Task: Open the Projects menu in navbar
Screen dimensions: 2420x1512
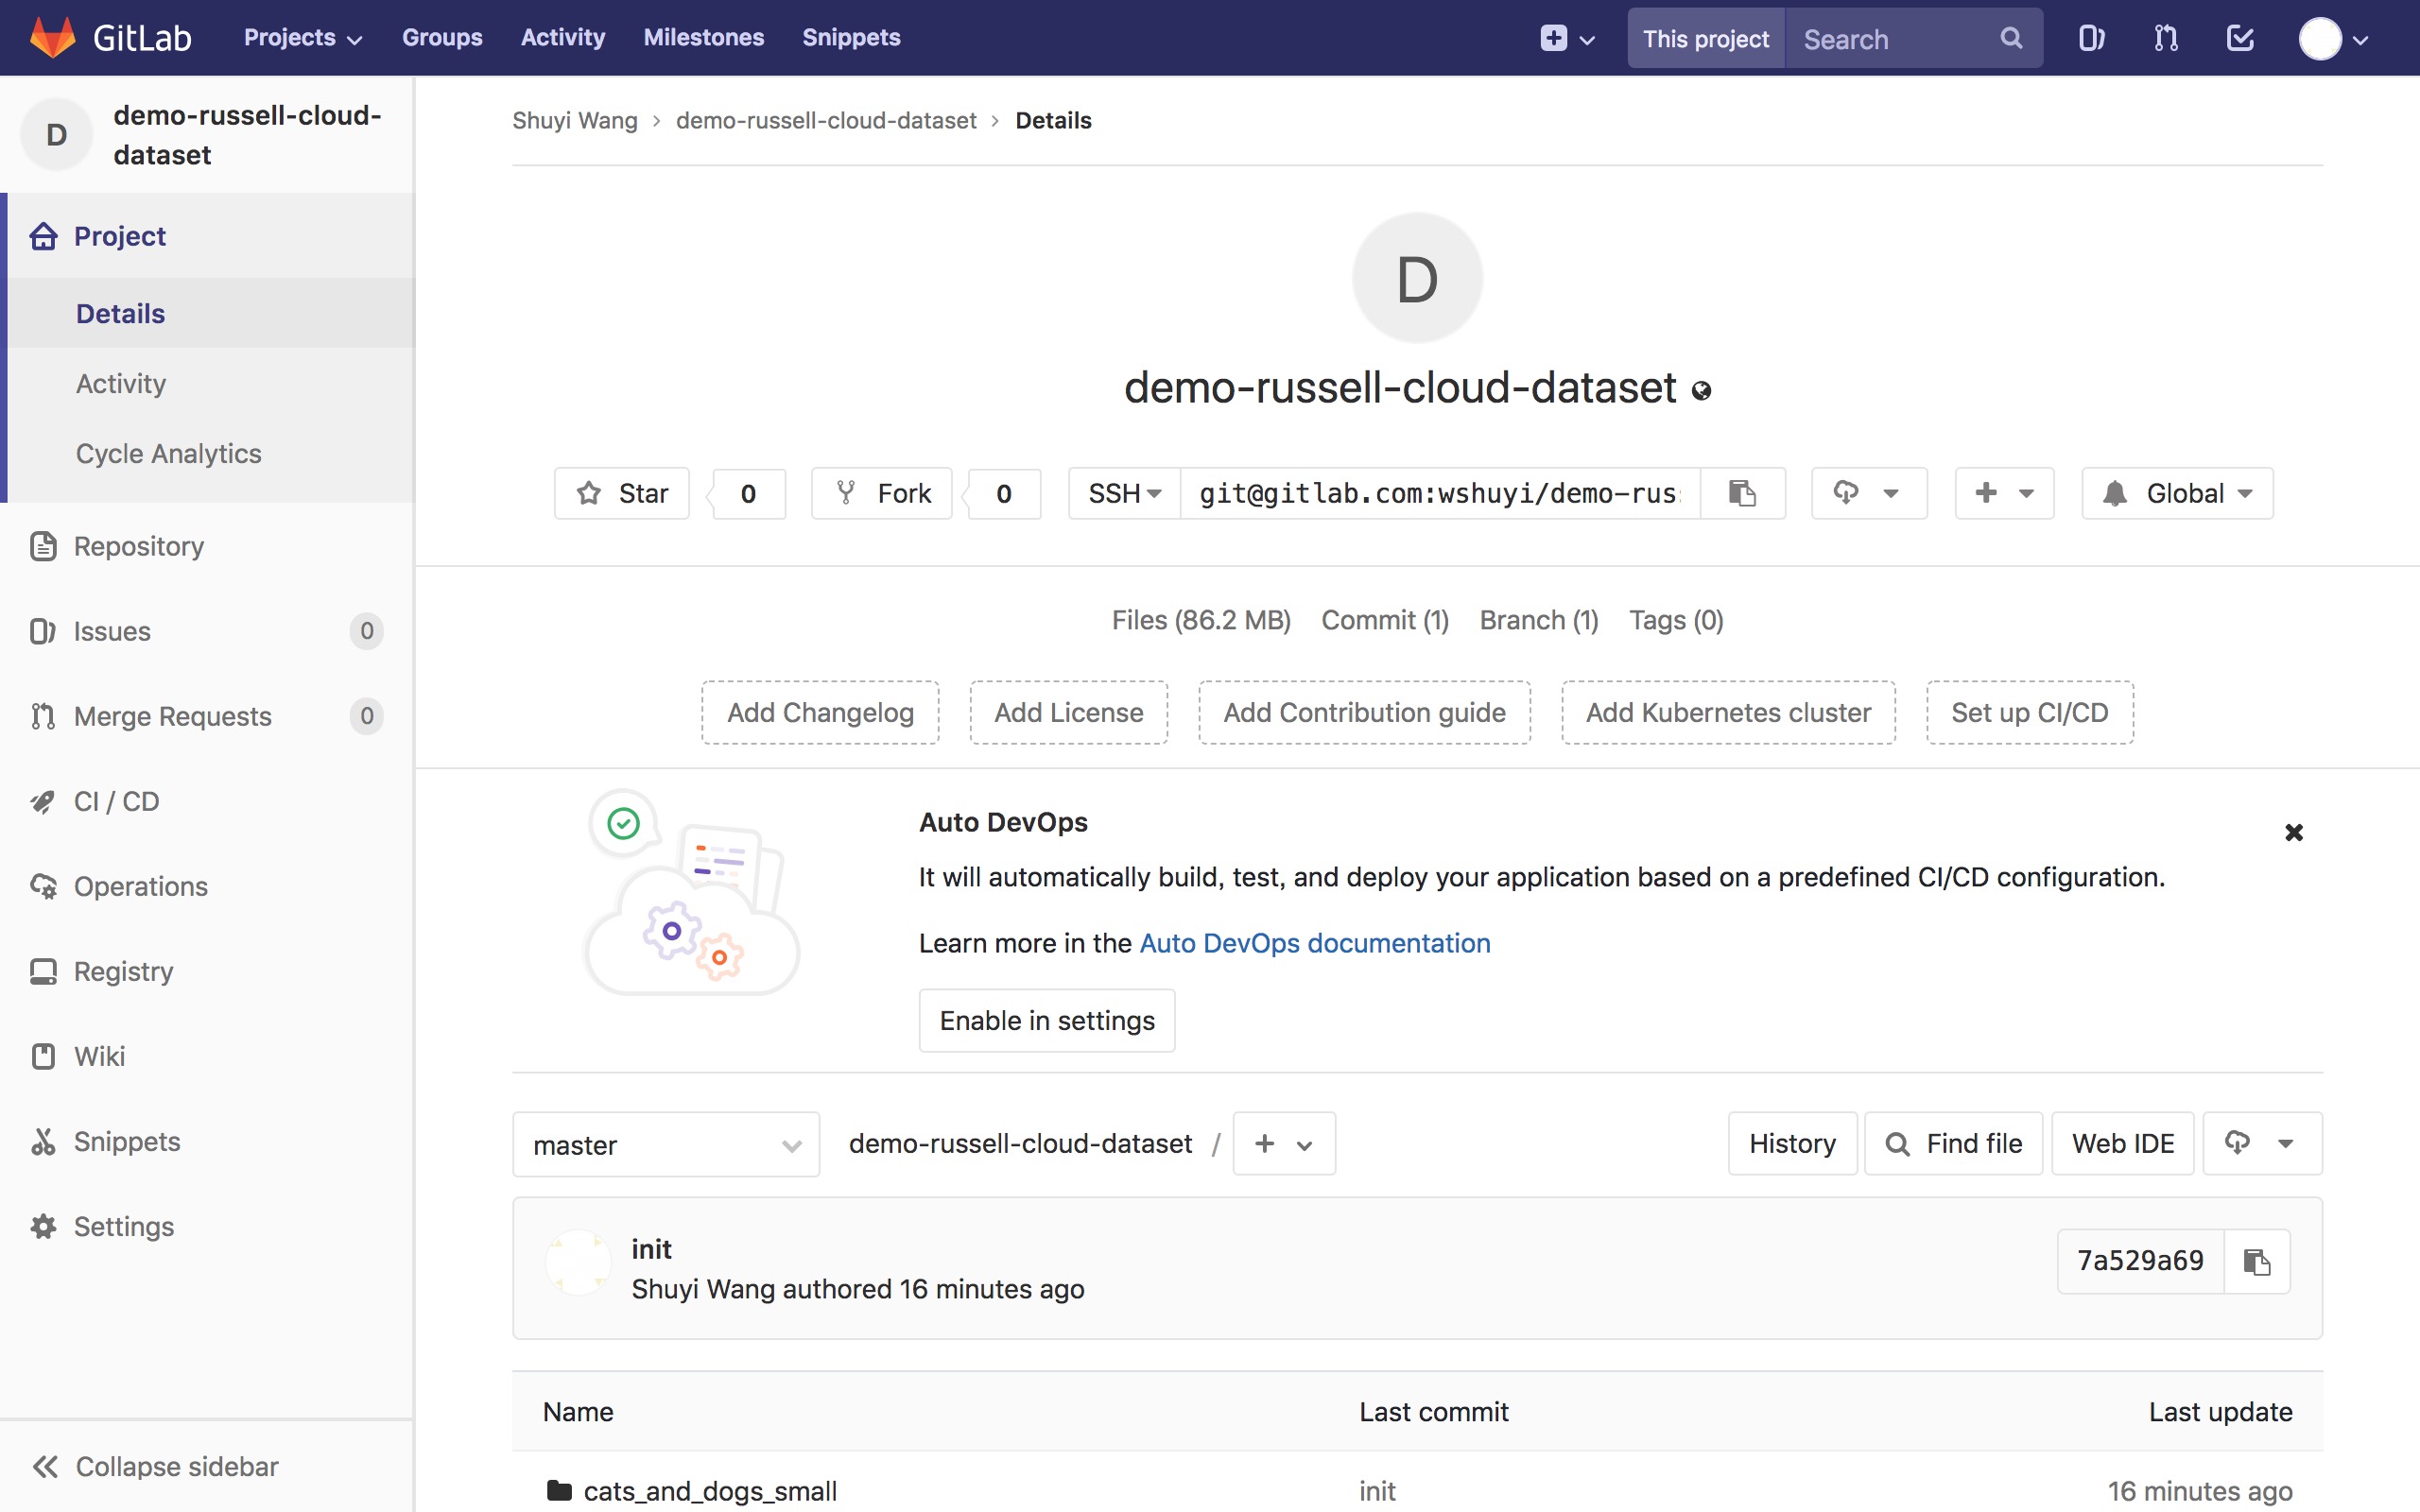Action: (x=302, y=38)
